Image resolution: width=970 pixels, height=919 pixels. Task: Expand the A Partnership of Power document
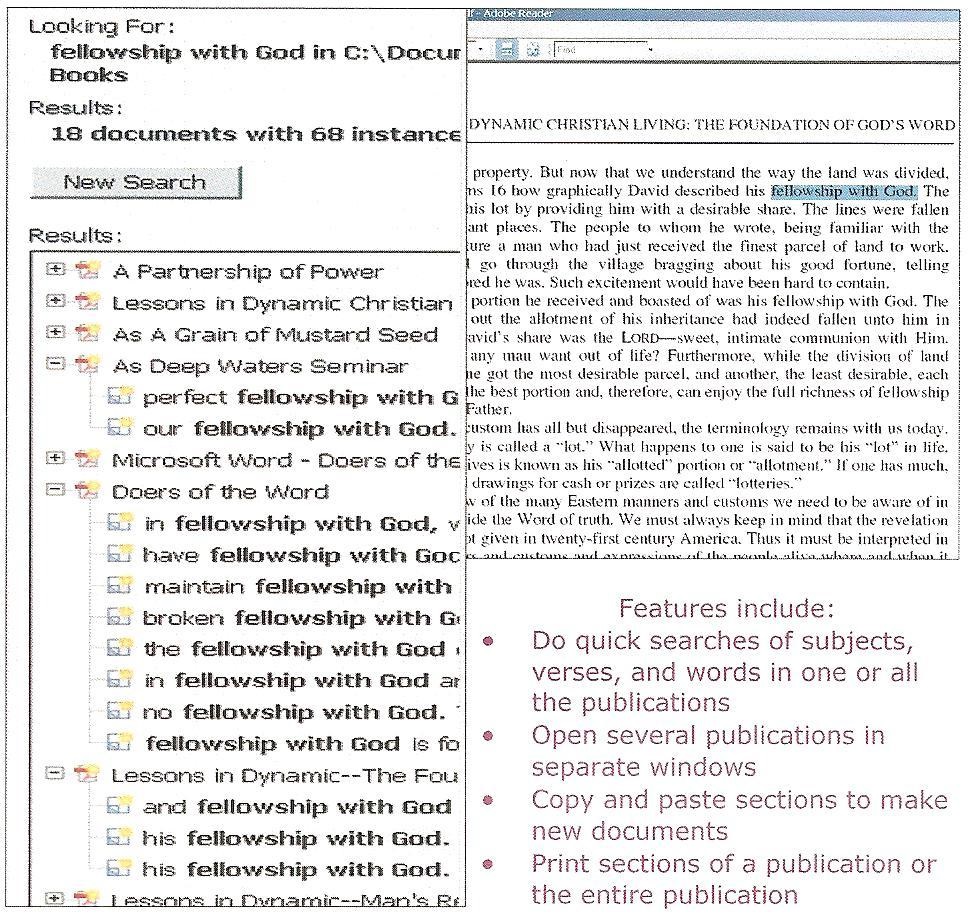[x=56, y=269]
